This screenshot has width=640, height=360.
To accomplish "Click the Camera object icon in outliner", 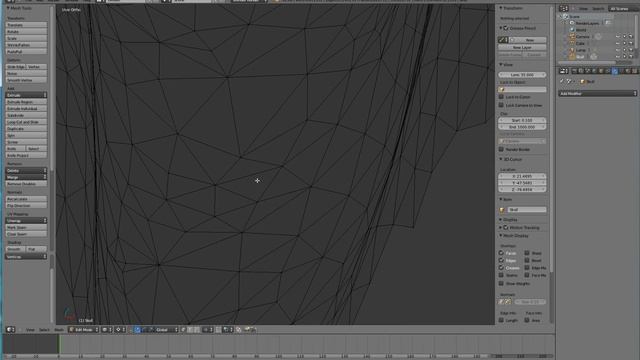I will 572,36.
